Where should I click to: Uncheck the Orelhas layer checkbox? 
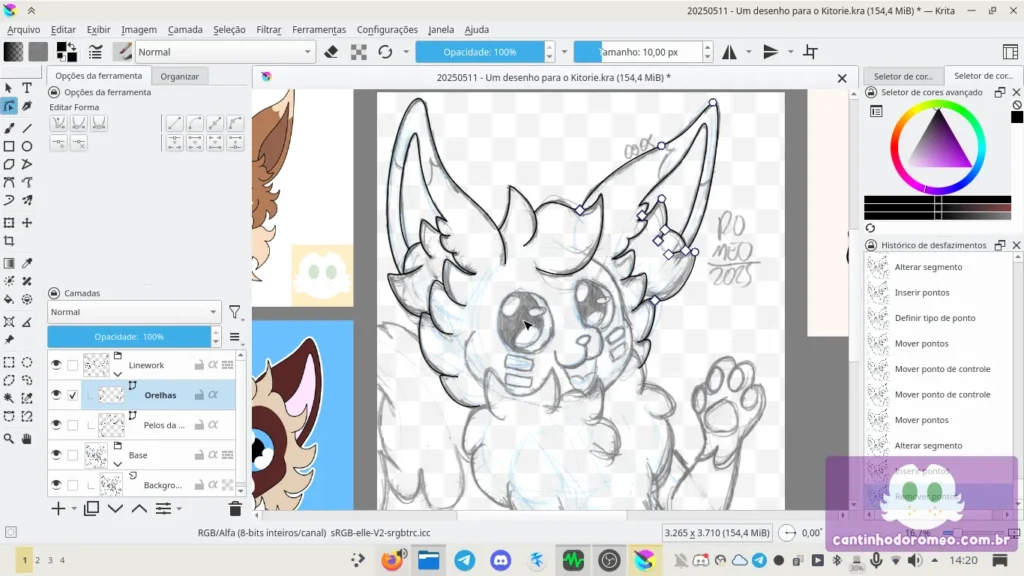click(72, 395)
